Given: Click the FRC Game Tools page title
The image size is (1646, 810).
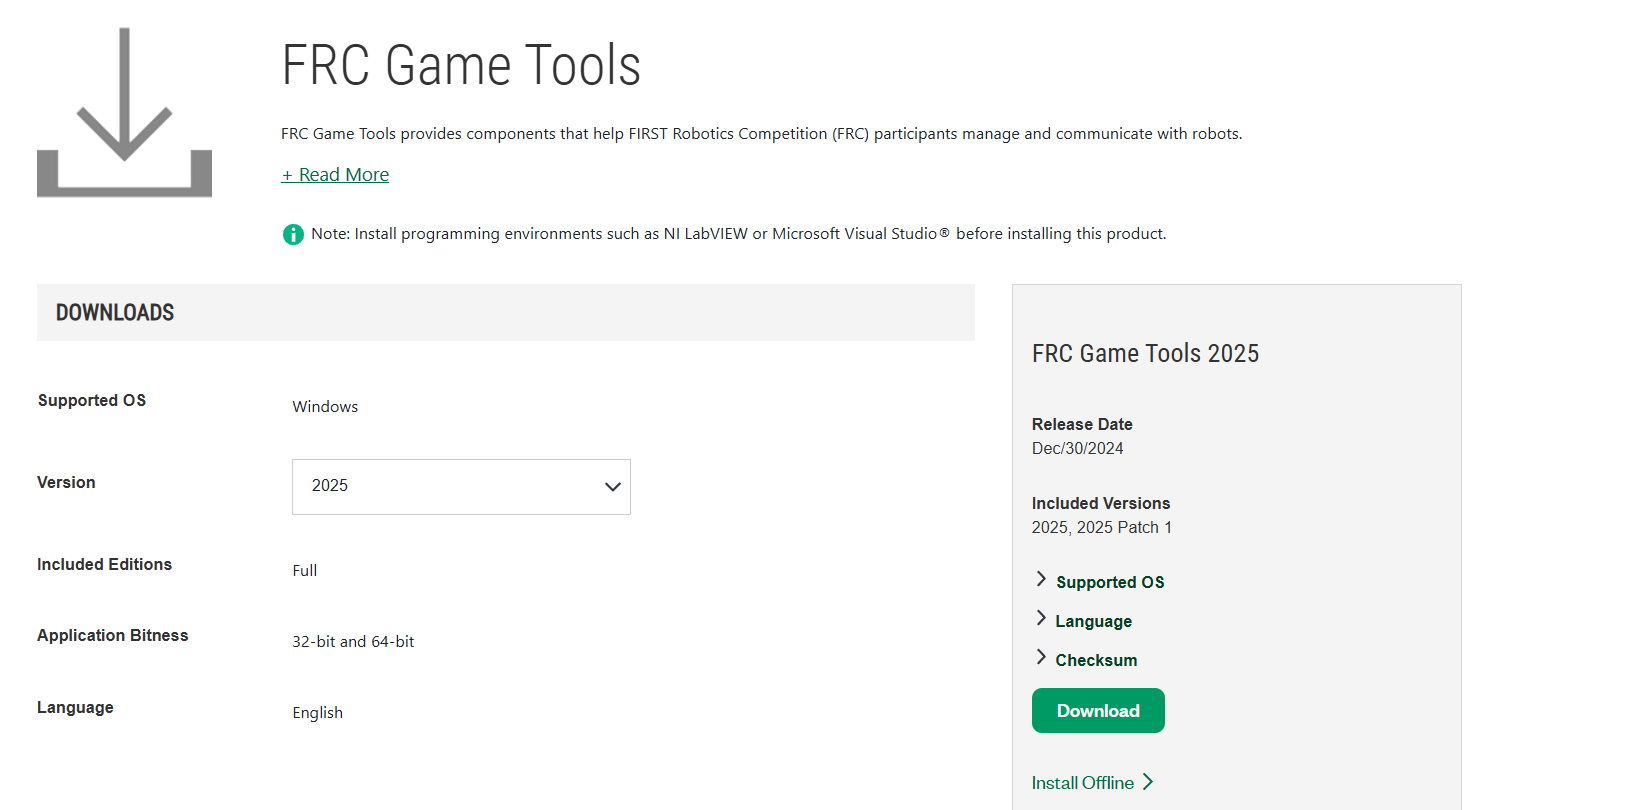Looking at the screenshot, I should 461,66.
